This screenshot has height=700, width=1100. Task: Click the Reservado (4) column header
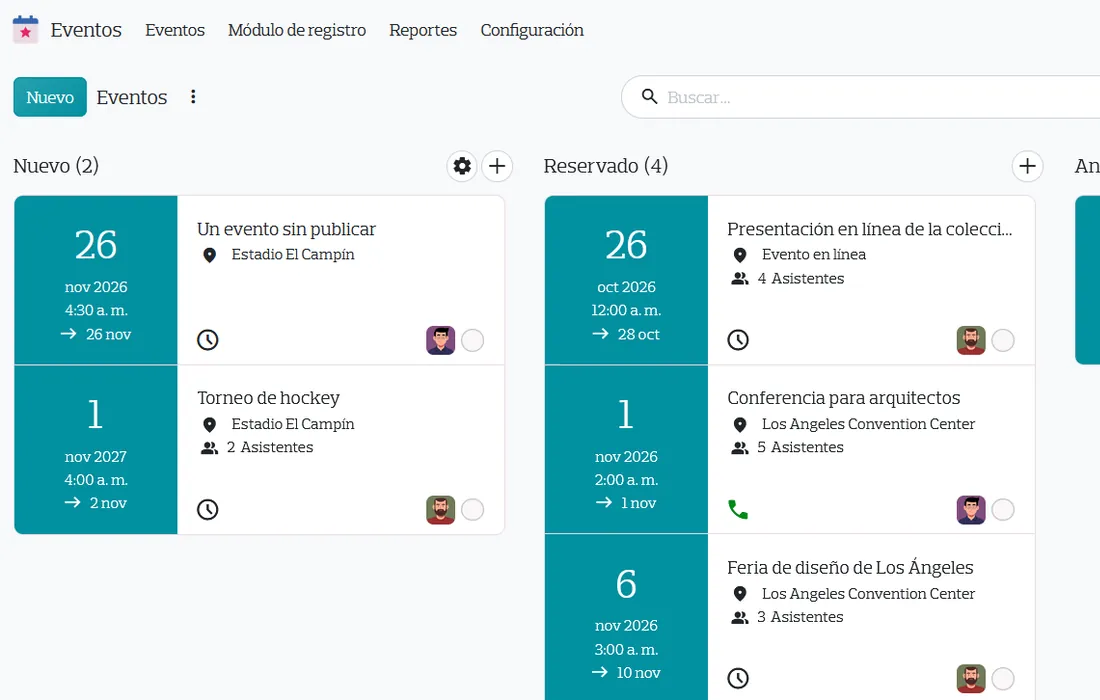(605, 166)
